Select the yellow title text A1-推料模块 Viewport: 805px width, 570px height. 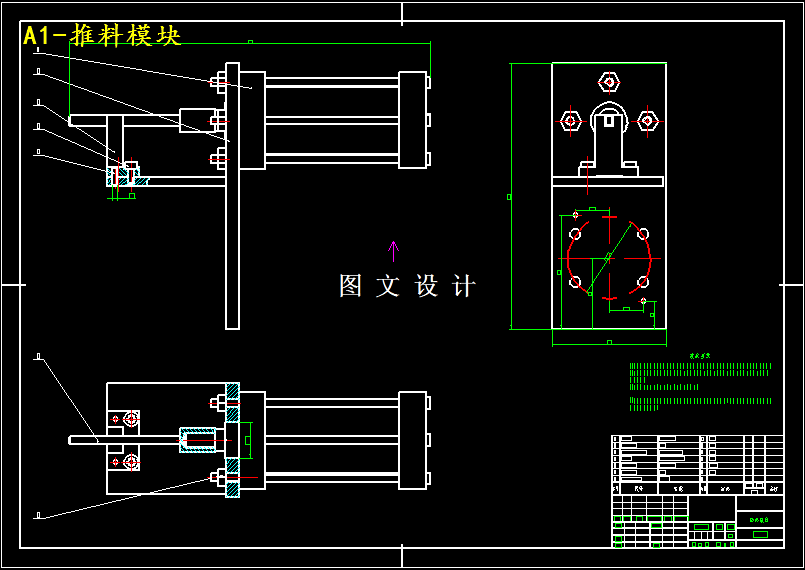pos(102,36)
